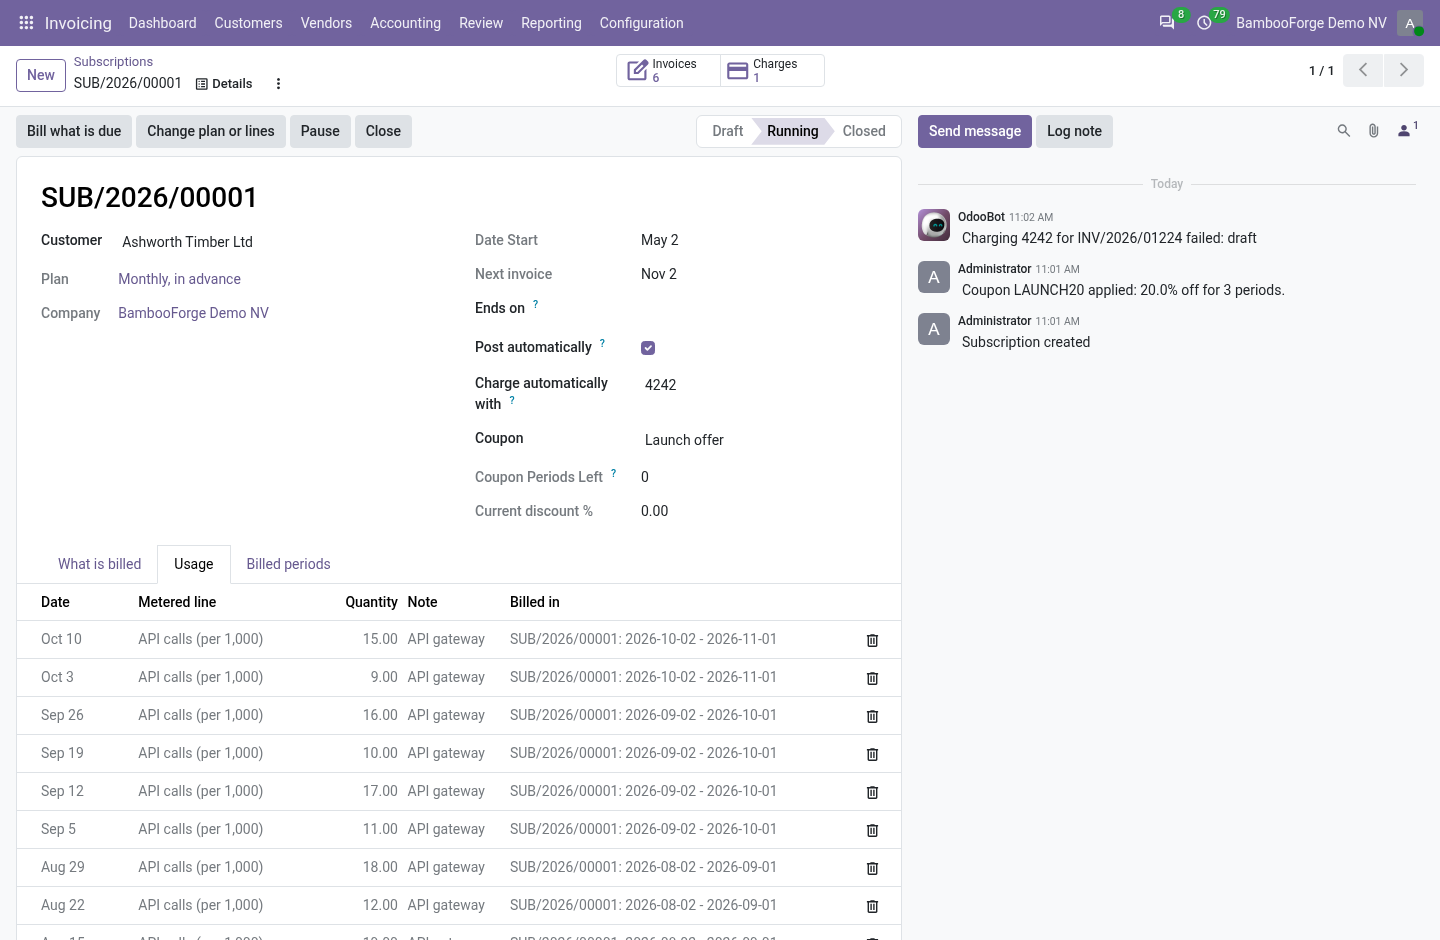
Task: Show help for Coupon Periods Left
Action: (x=613, y=473)
